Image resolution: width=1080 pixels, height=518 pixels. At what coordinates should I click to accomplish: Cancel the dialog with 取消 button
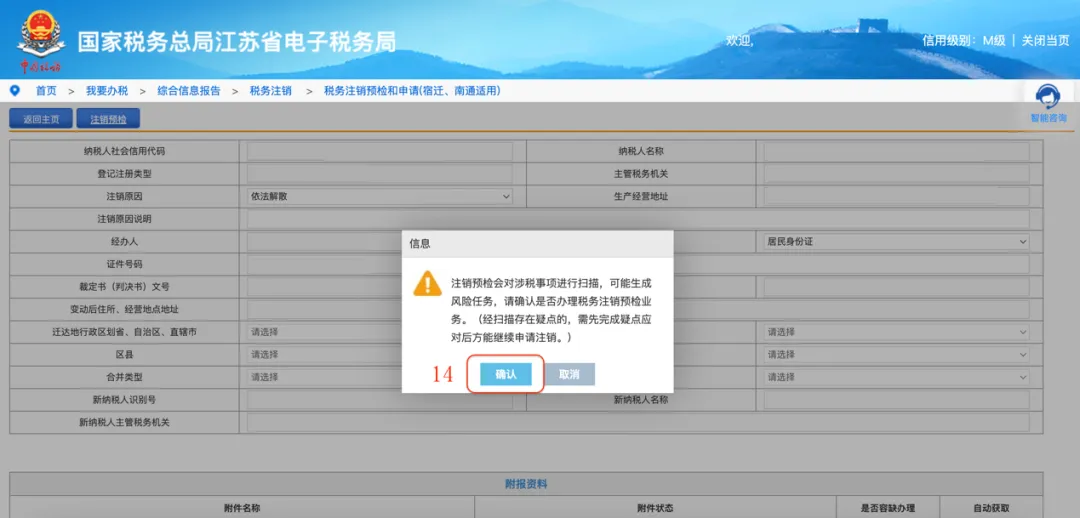pyautogui.click(x=569, y=374)
